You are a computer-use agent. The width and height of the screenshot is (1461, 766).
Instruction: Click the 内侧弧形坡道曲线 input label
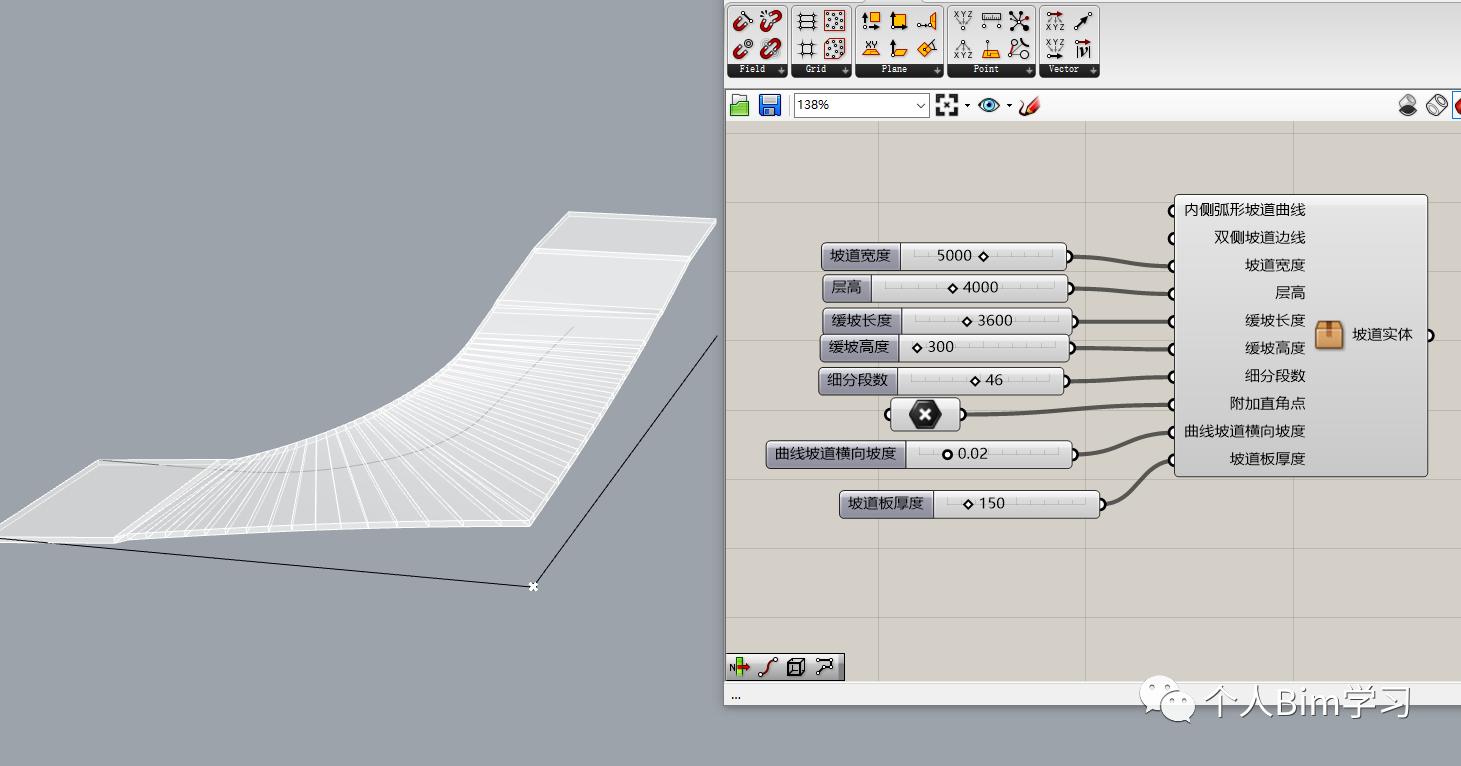pyautogui.click(x=1245, y=210)
